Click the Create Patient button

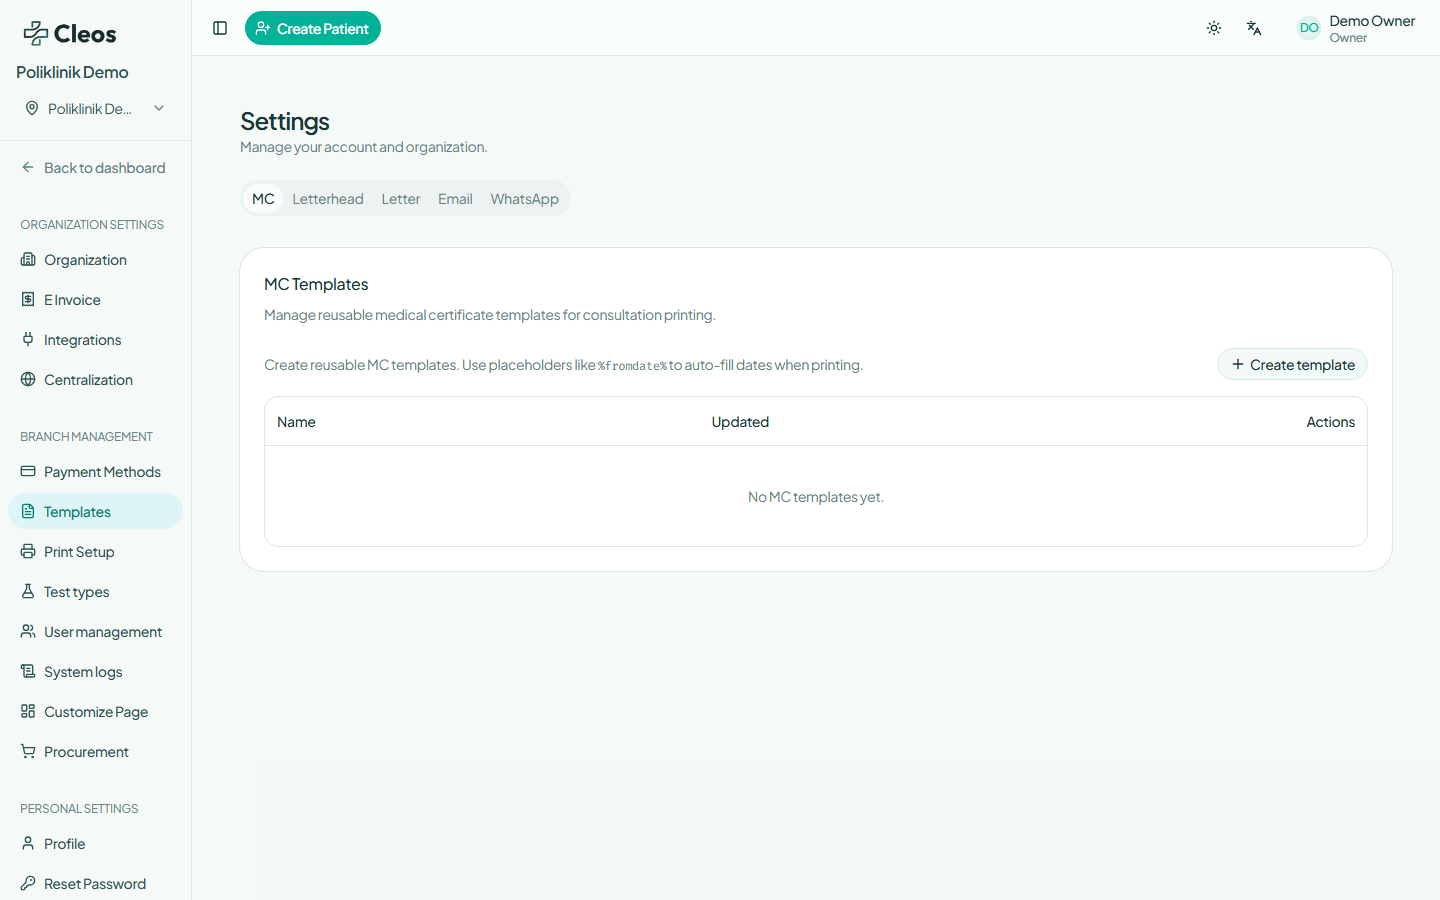pyautogui.click(x=313, y=28)
